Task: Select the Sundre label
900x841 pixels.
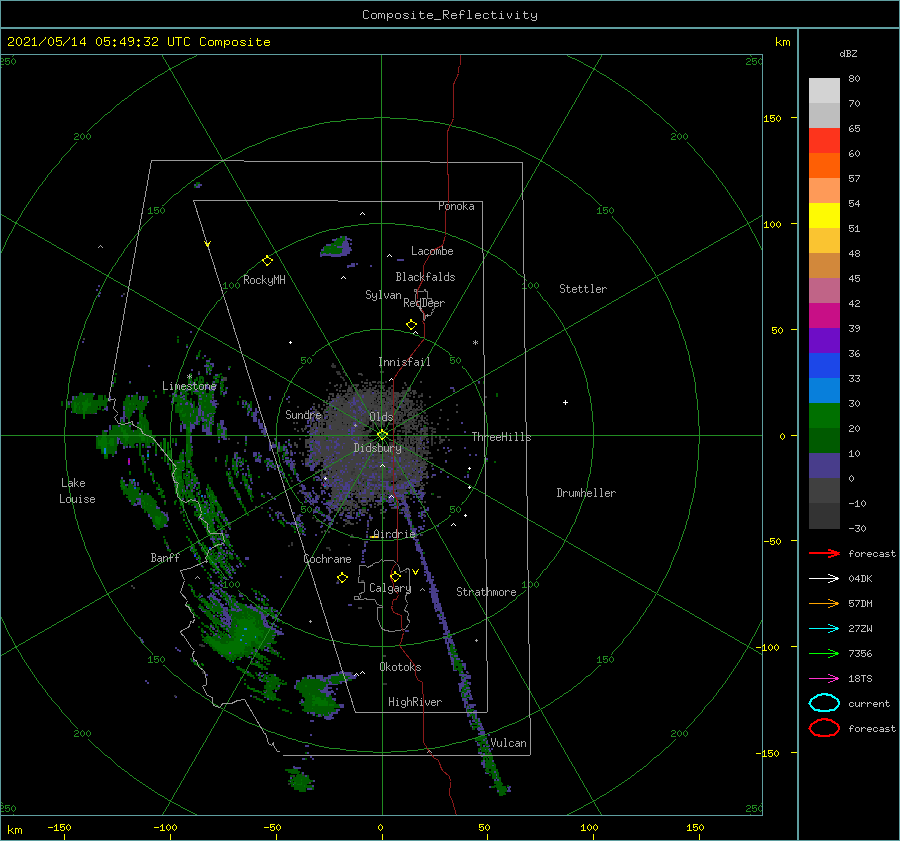Action: coord(303,414)
